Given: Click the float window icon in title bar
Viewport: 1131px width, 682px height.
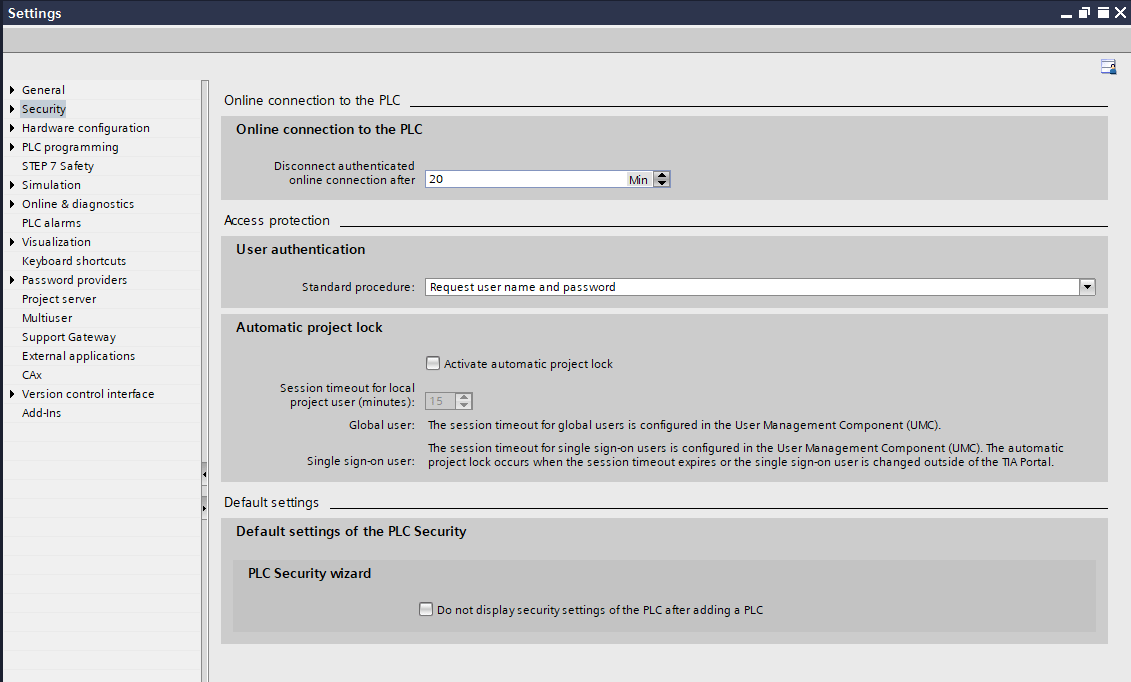Looking at the screenshot, I should (x=1084, y=13).
